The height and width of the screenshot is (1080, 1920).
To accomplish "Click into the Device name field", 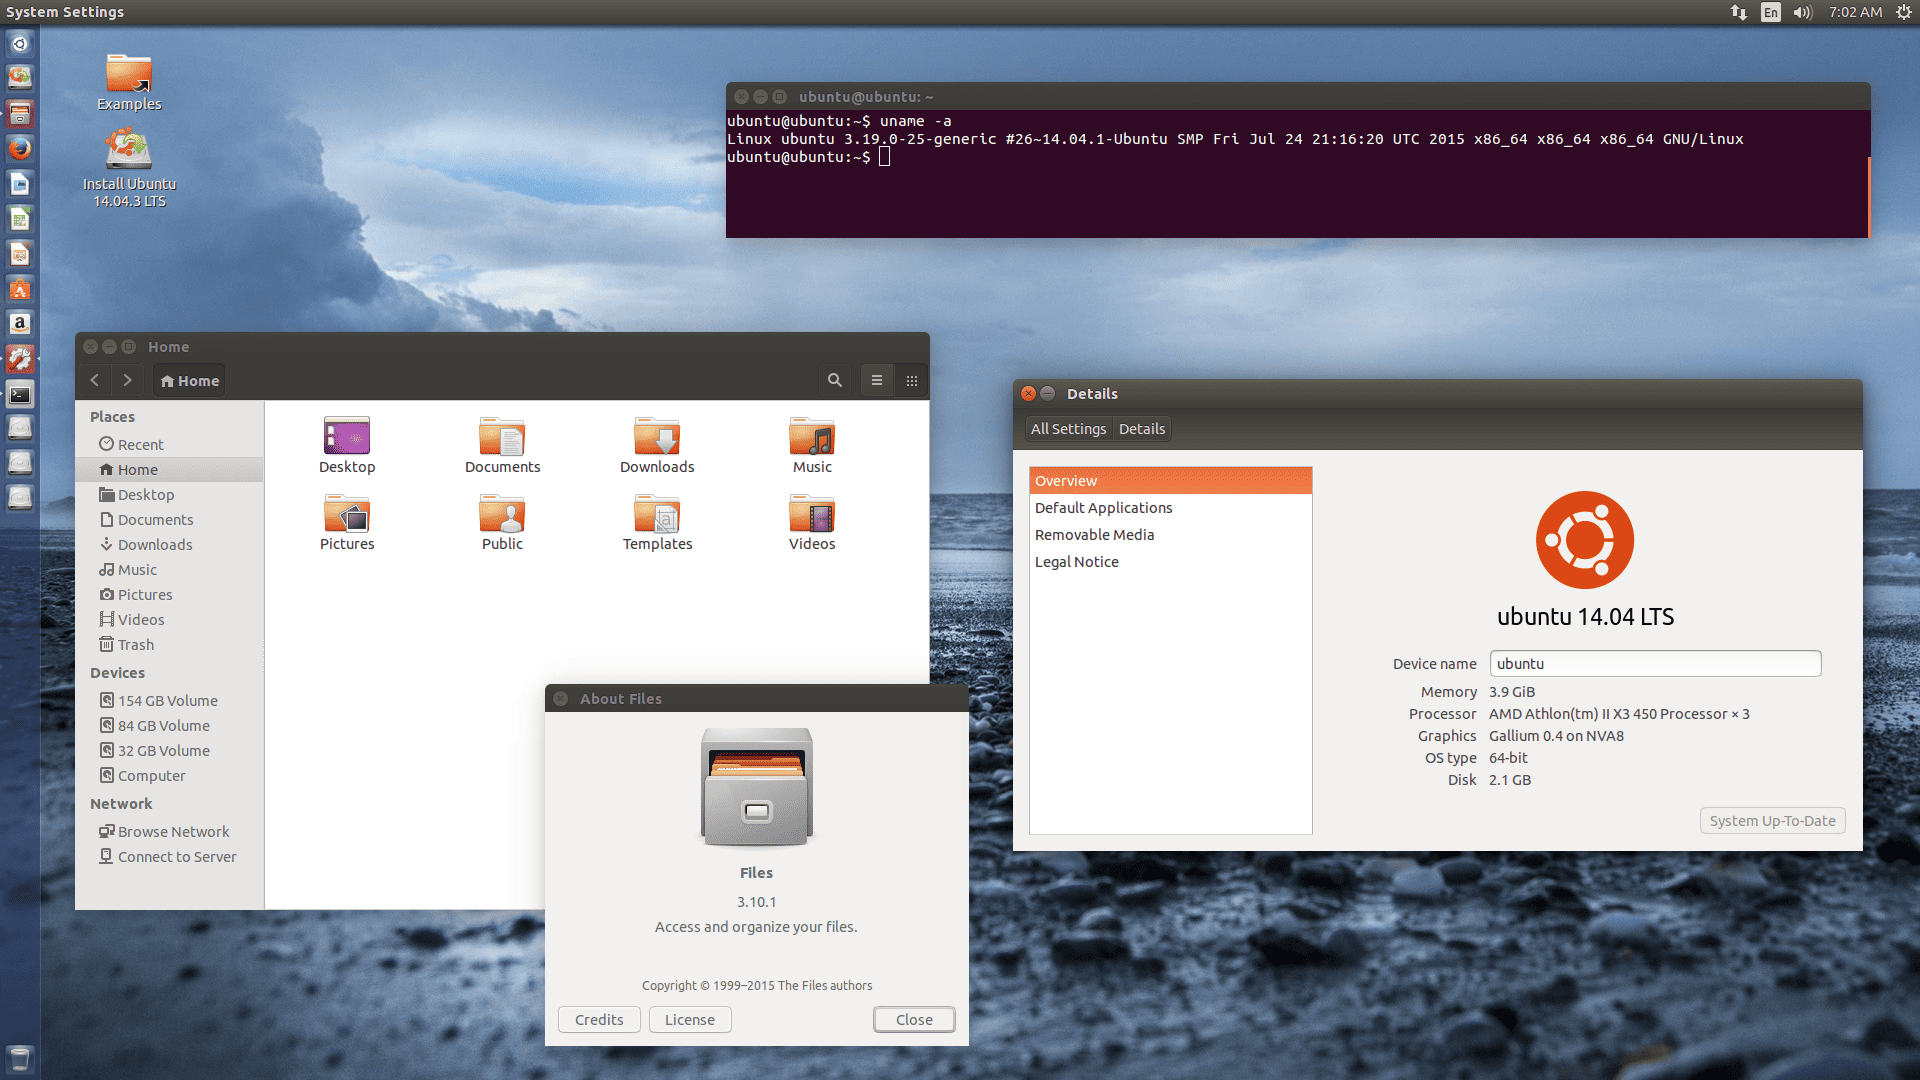I will pyautogui.click(x=1654, y=664).
